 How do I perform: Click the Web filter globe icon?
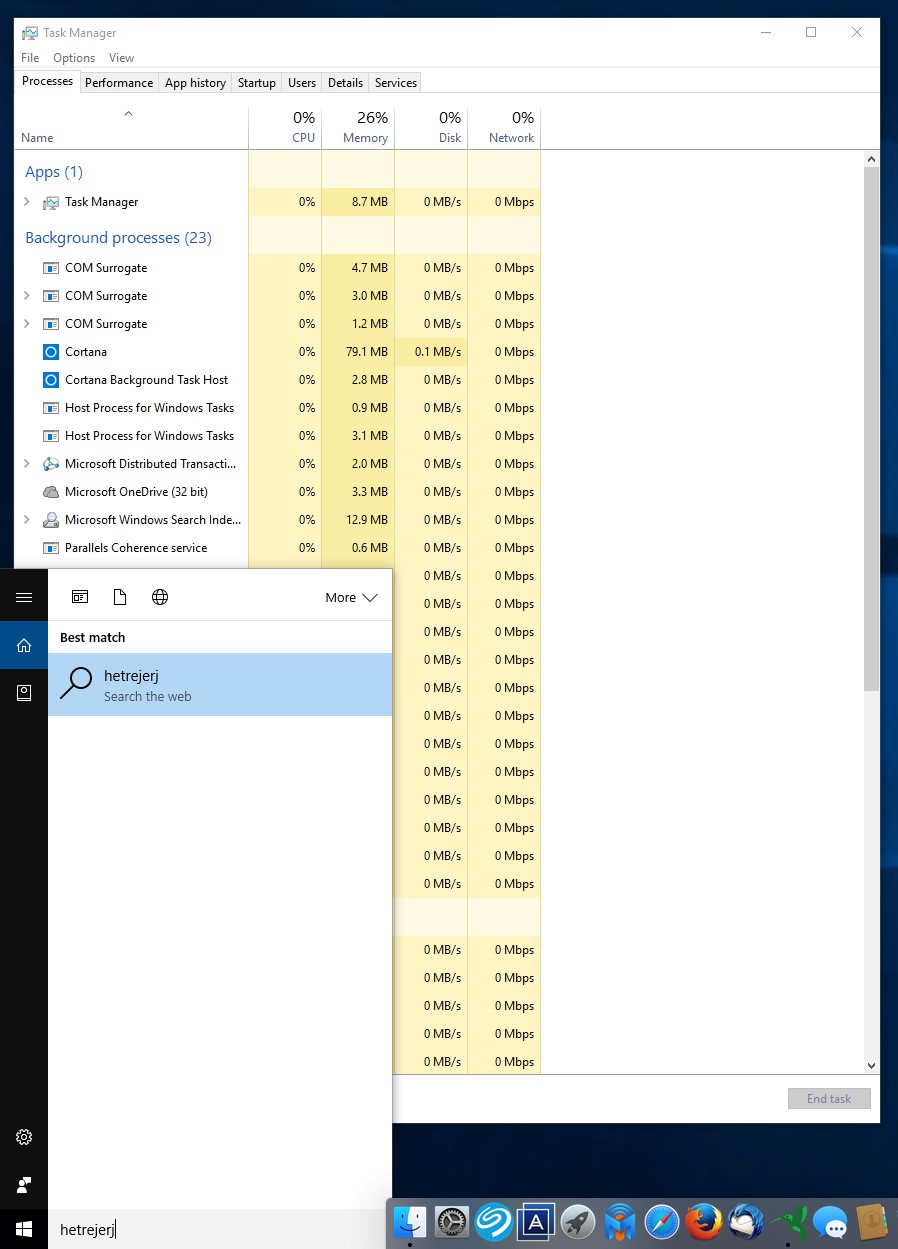[x=160, y=597]
